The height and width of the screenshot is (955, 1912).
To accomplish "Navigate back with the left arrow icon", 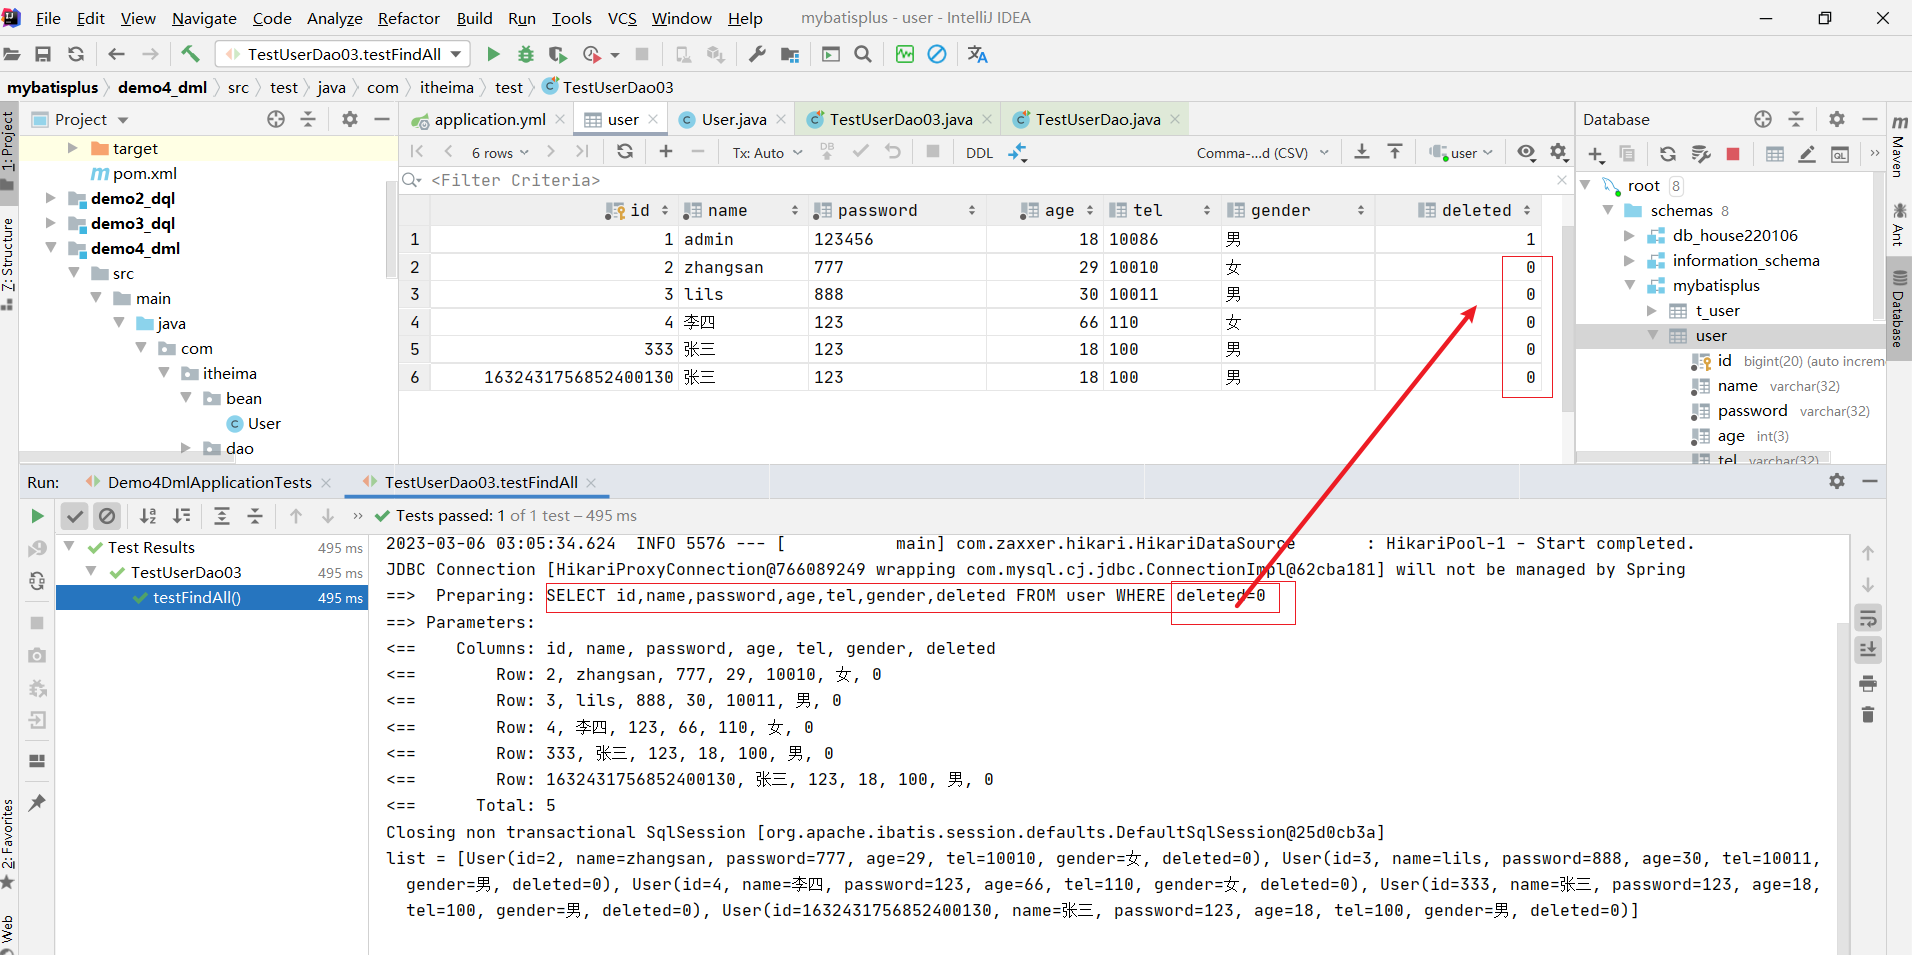I will coord(116,54).
